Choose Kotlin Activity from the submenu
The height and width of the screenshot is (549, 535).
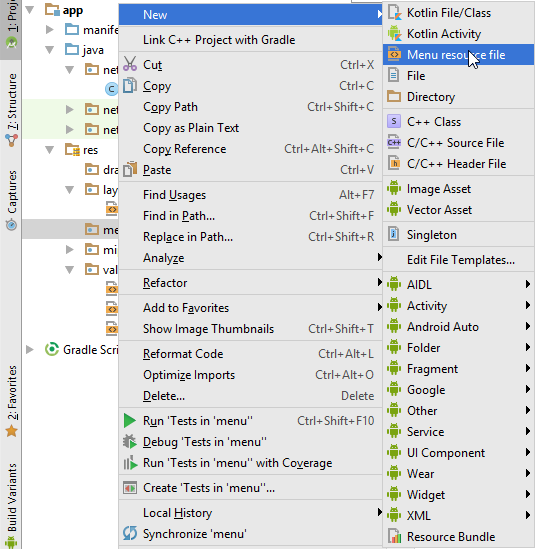pos(458,34)
